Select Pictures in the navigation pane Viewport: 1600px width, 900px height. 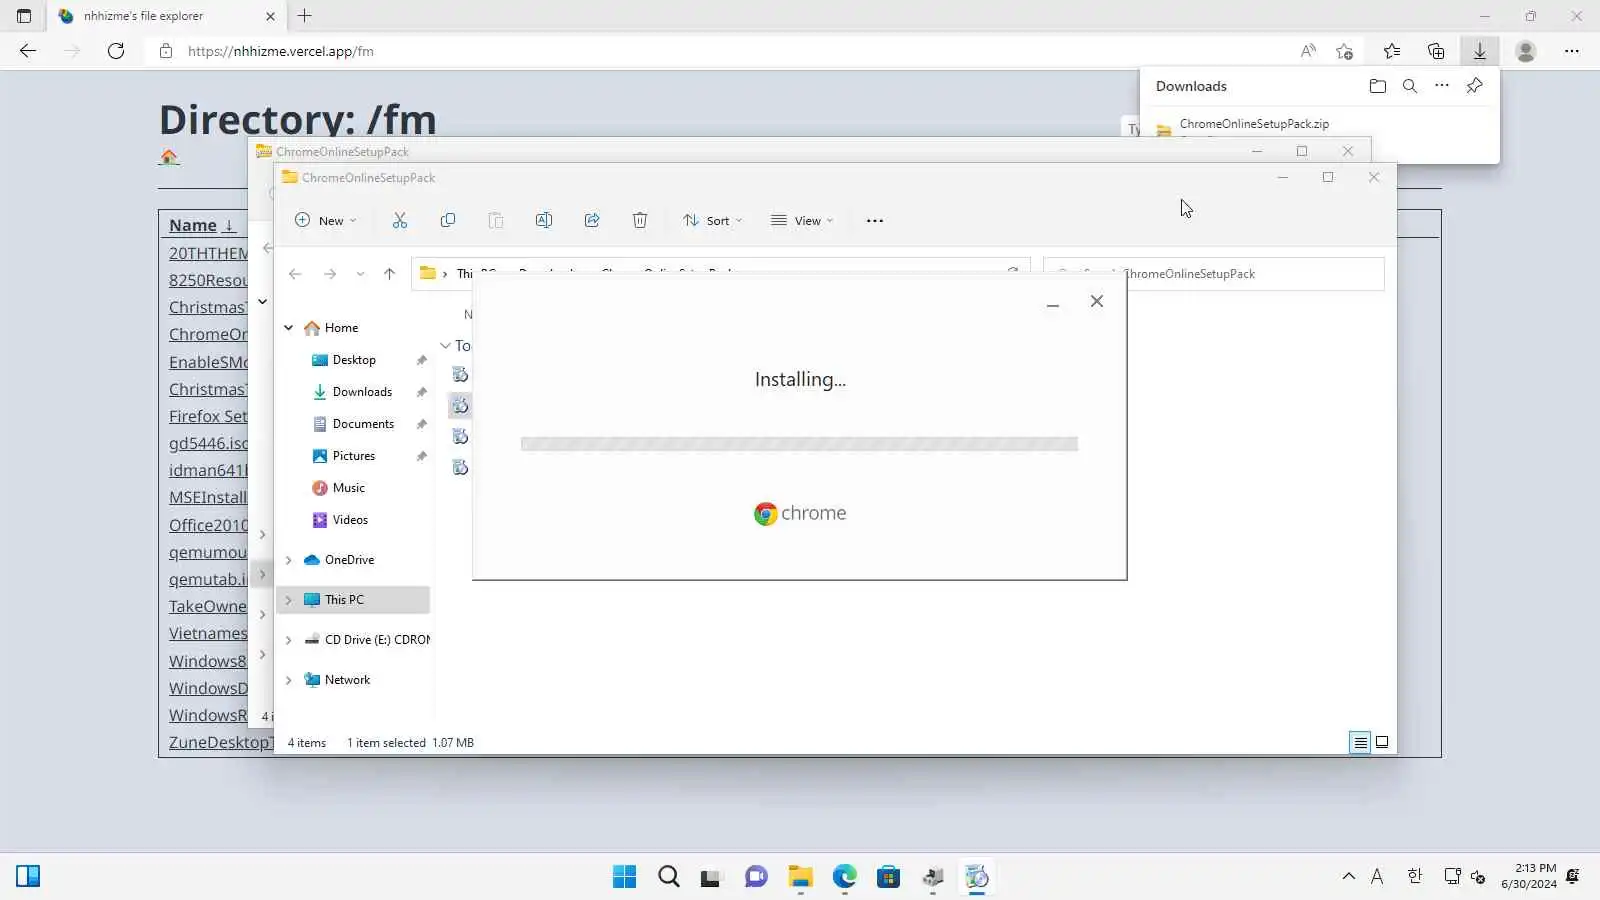tap(354, 456)
